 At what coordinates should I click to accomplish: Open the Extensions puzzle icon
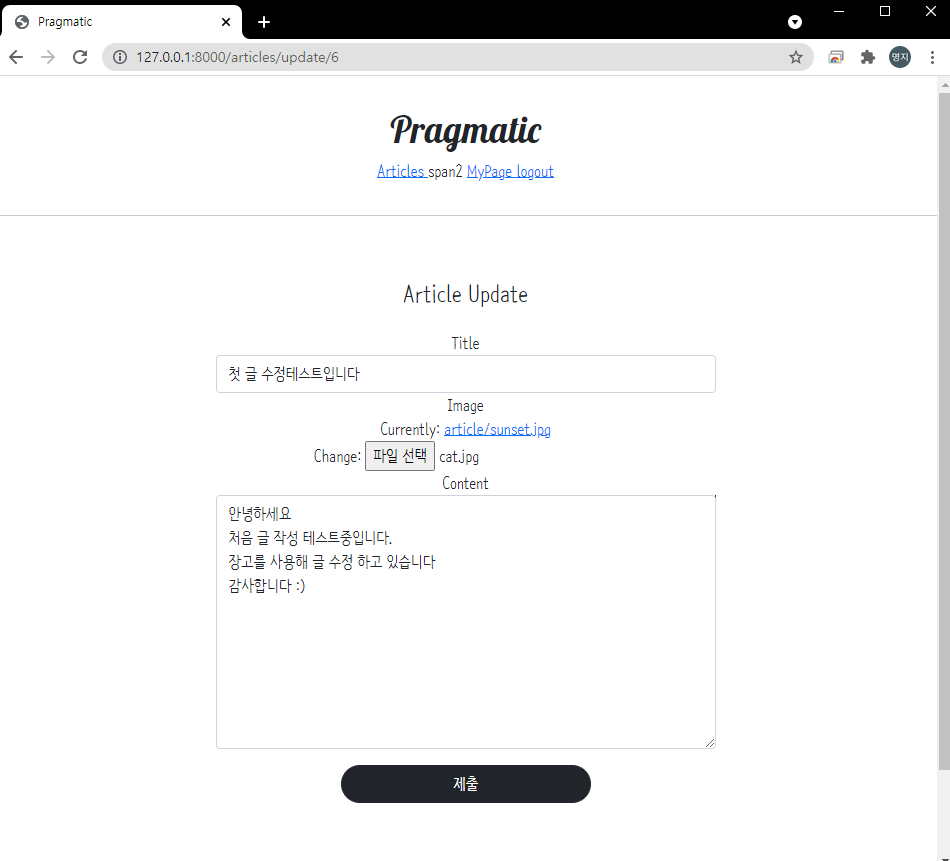(868, 57)
